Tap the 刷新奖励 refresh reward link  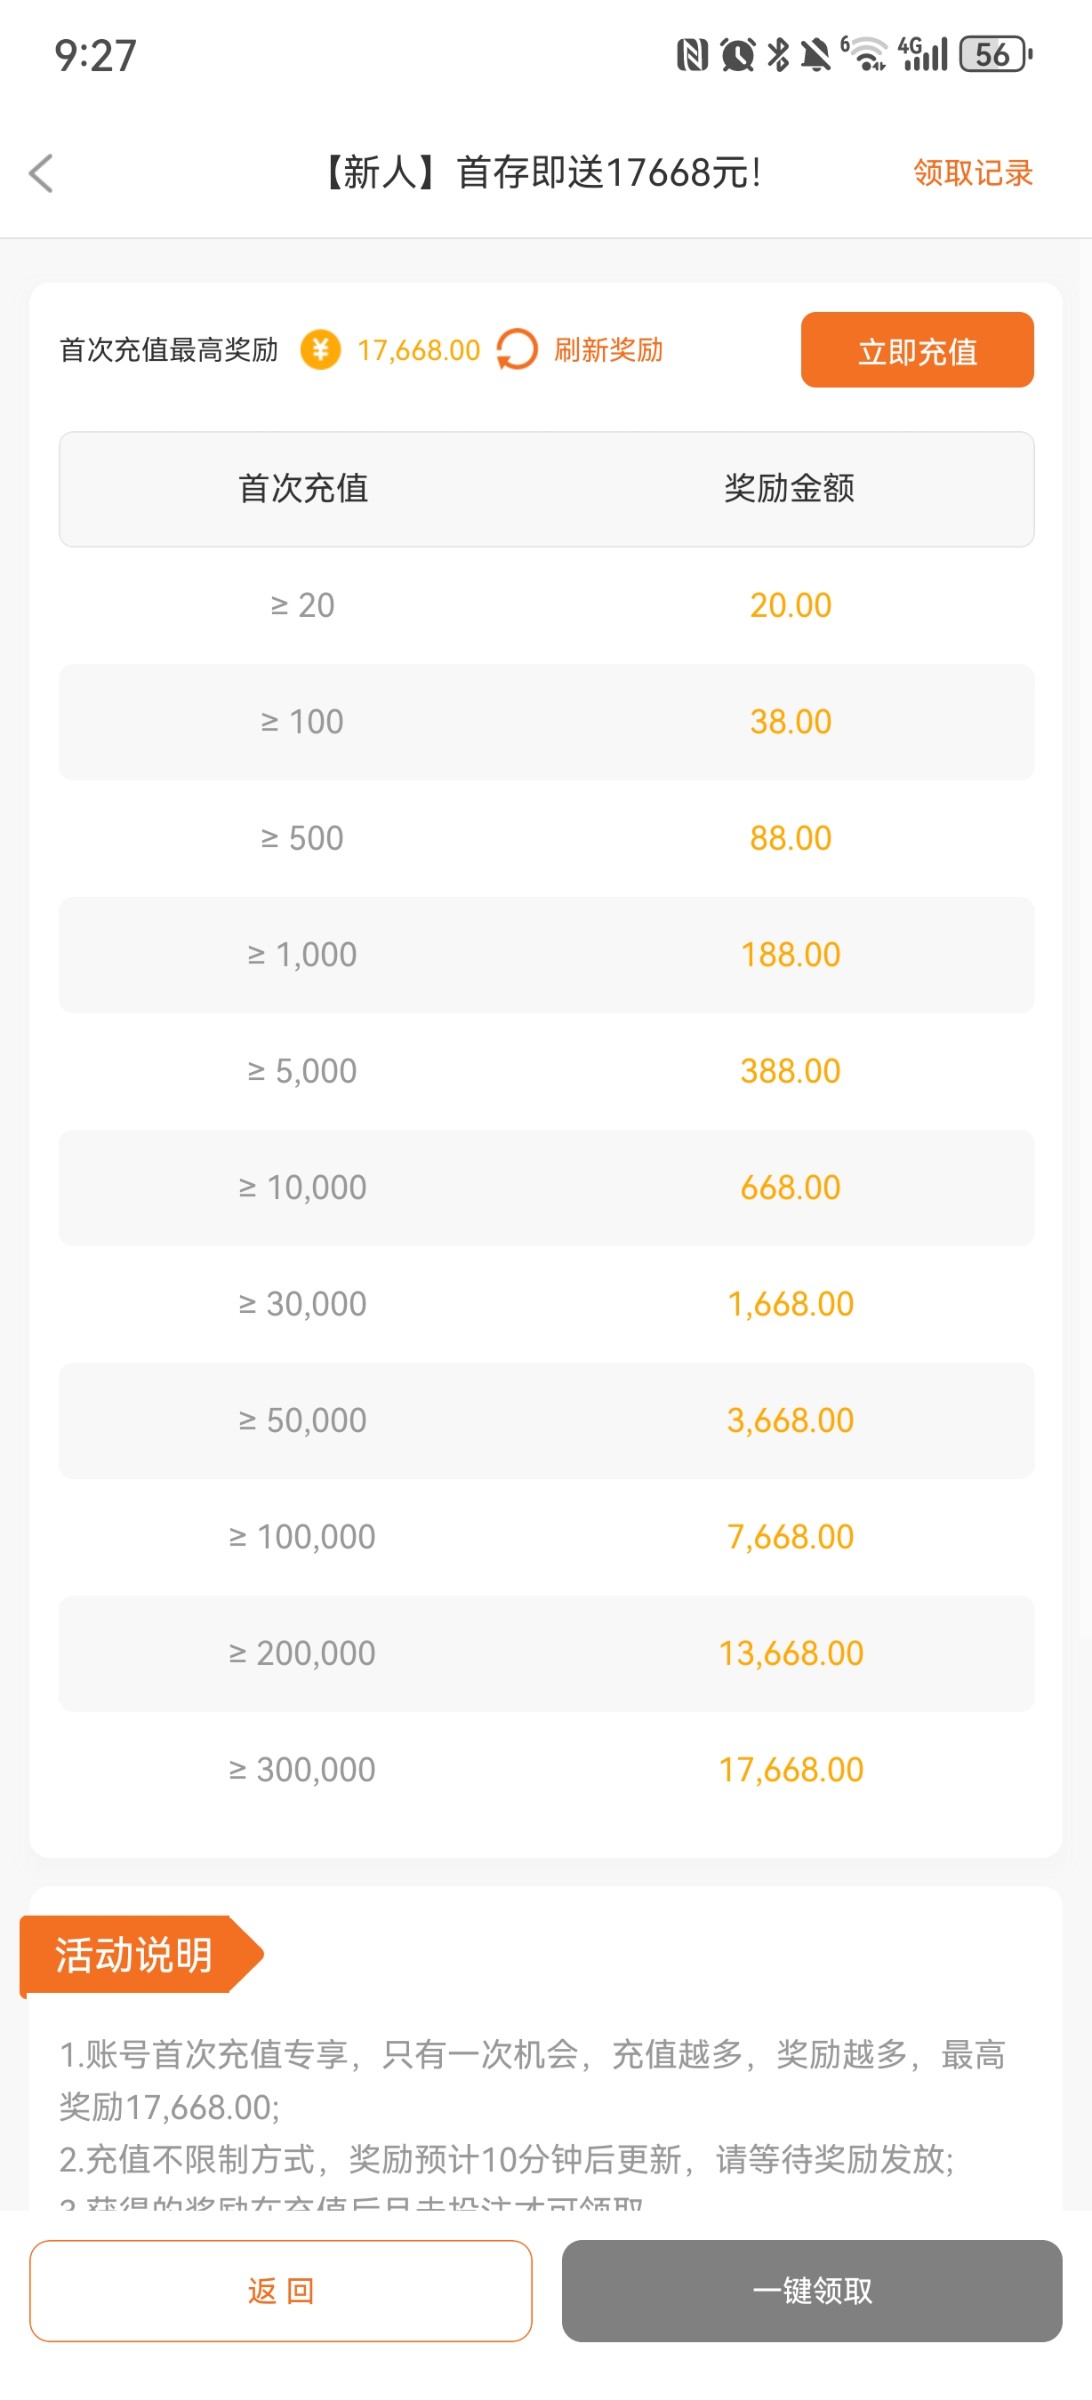point(608,350)
